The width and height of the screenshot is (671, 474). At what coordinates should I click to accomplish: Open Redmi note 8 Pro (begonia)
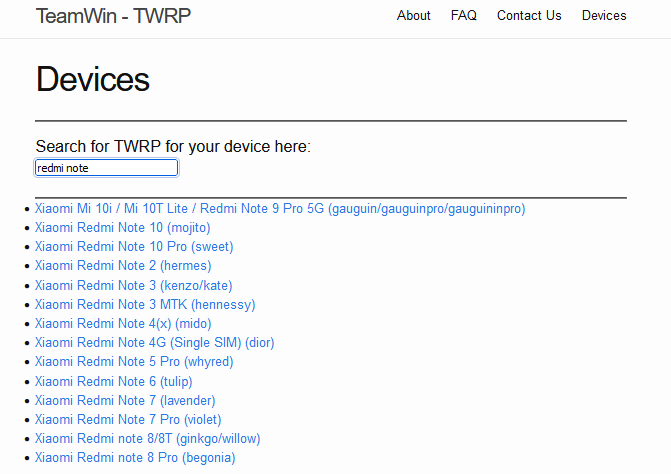(135, 458)
